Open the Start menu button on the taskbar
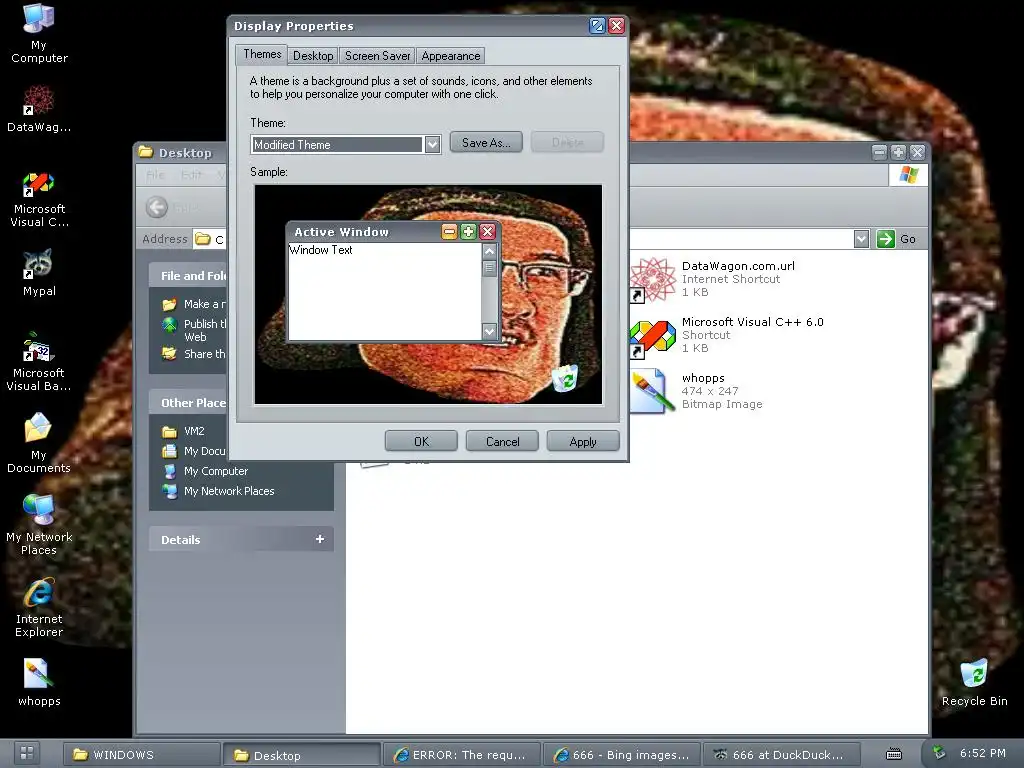 coord(27,754)
